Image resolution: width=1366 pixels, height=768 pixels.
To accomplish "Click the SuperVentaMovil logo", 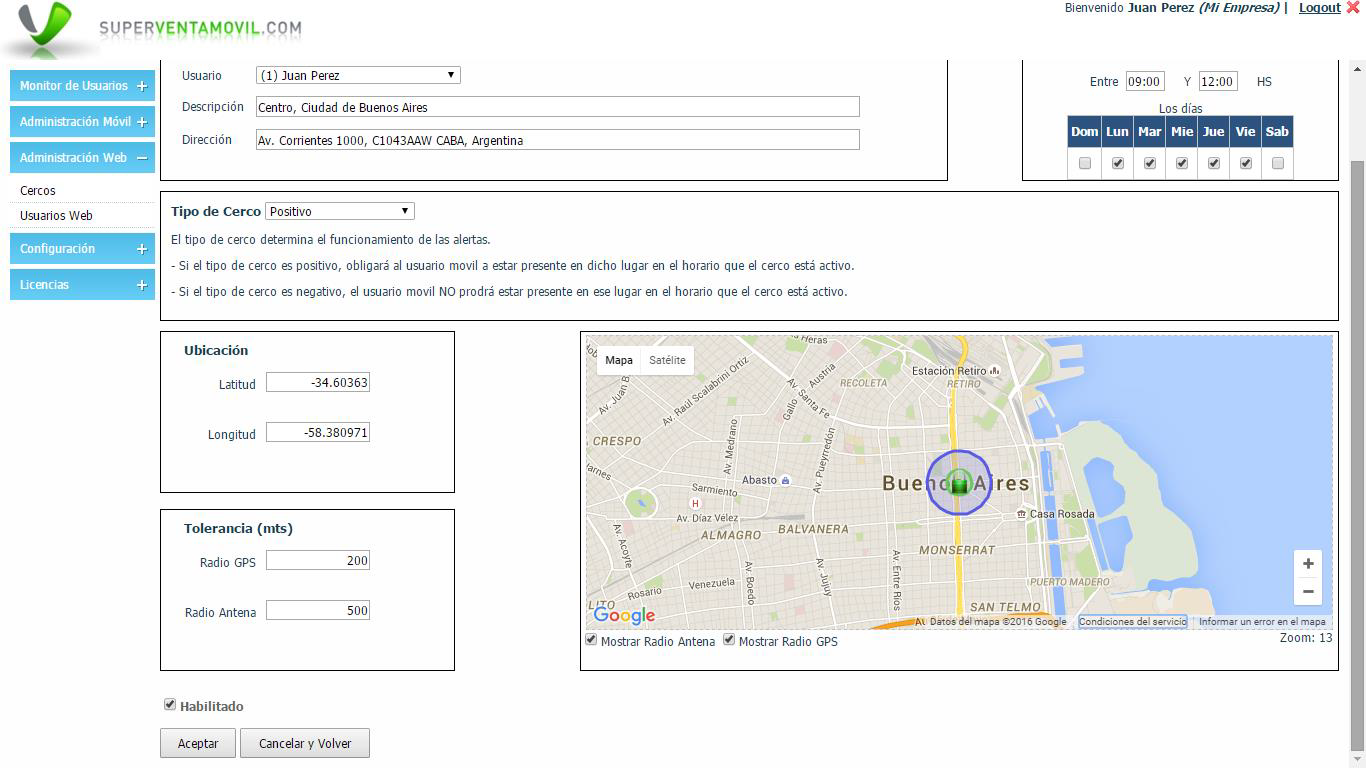I will point(152,30).
